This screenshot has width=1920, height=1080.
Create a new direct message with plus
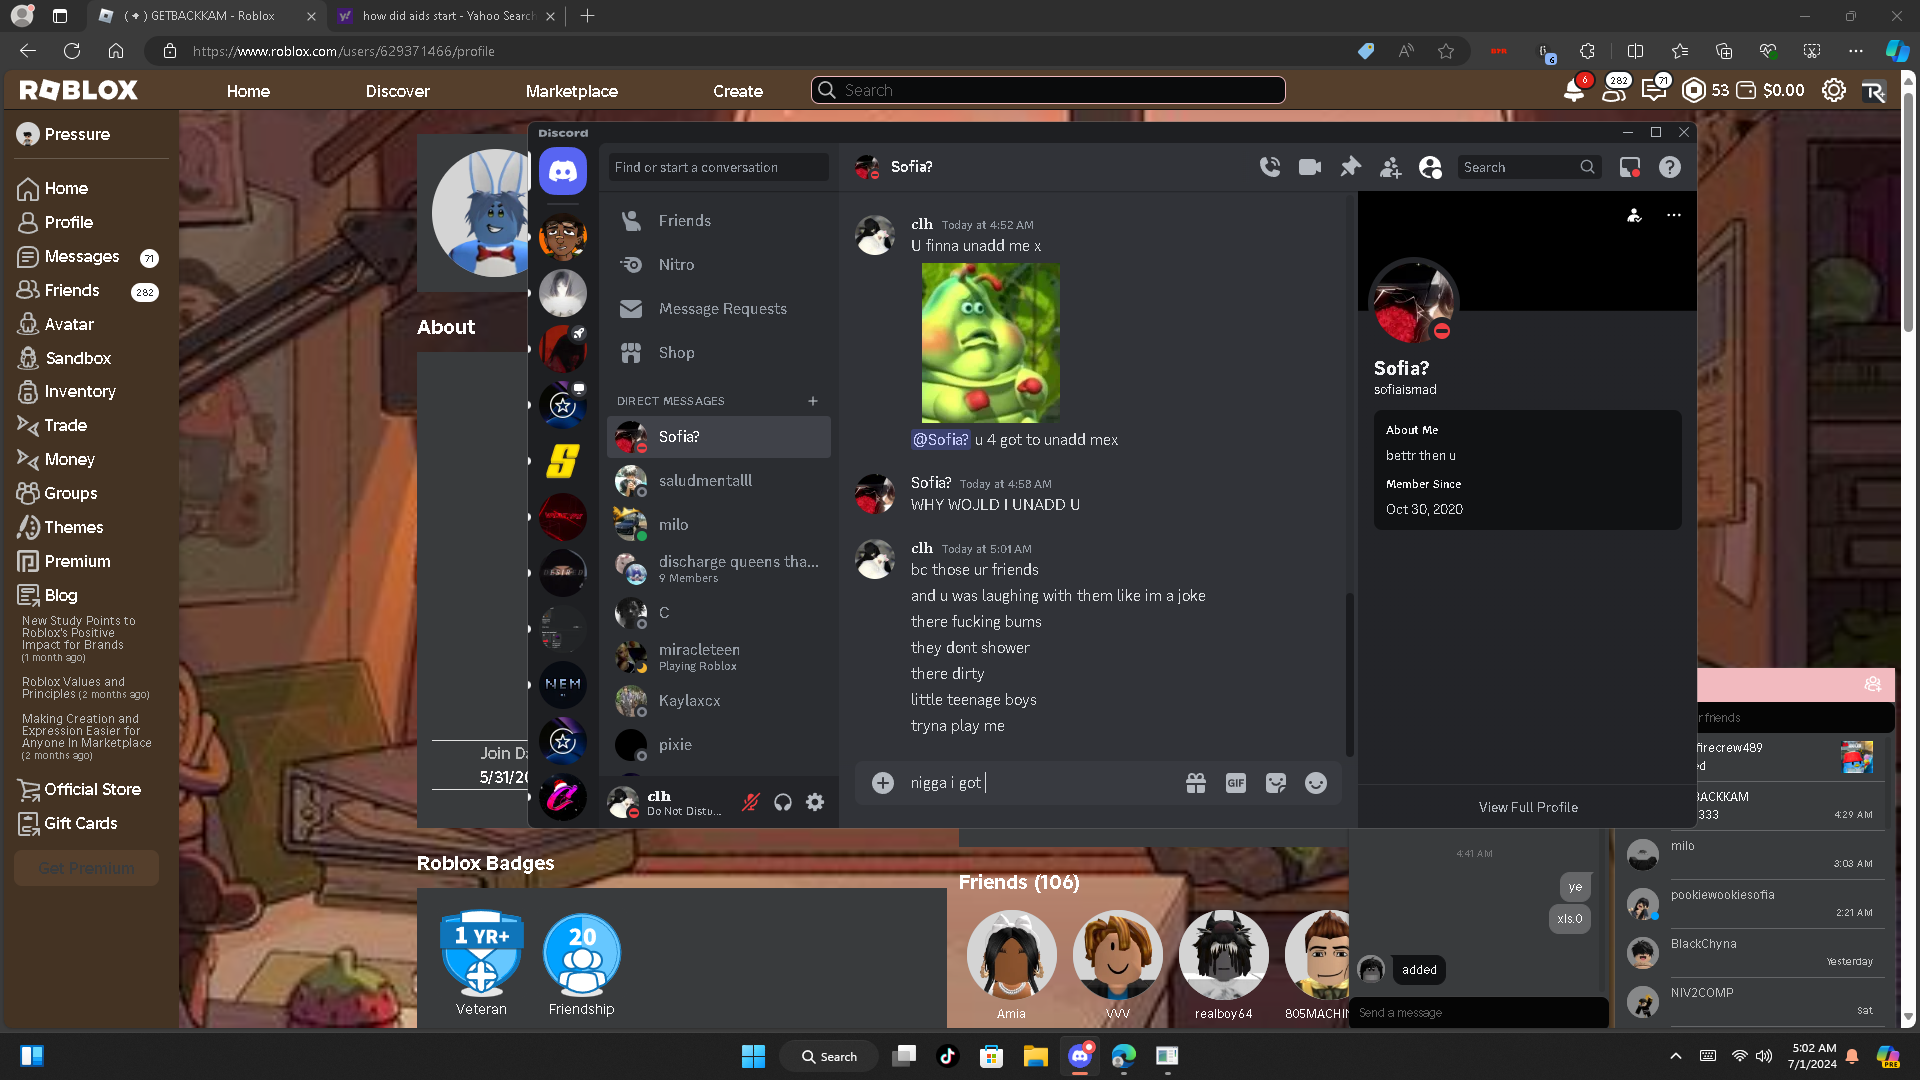[x=813, y=401]
